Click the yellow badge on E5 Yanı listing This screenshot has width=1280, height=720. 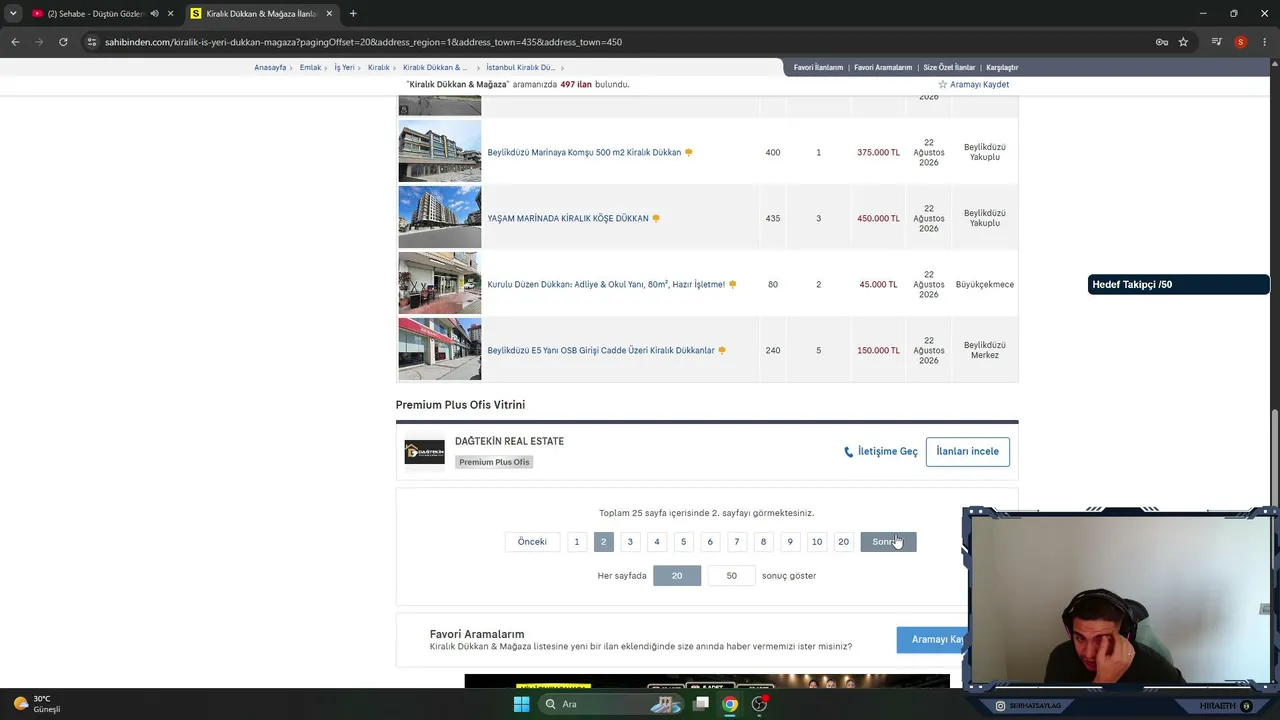pos(722,350)
